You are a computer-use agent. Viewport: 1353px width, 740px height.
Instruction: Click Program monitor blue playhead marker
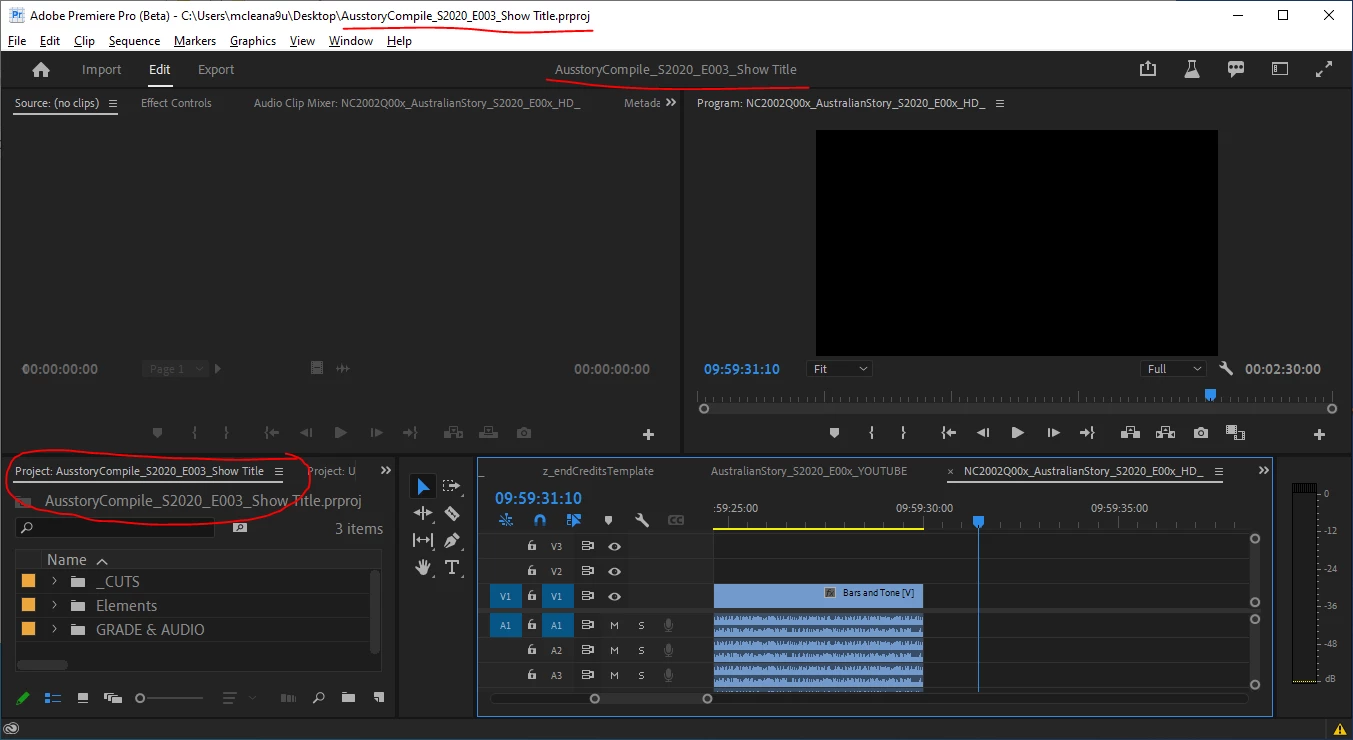pos(1210,395)
